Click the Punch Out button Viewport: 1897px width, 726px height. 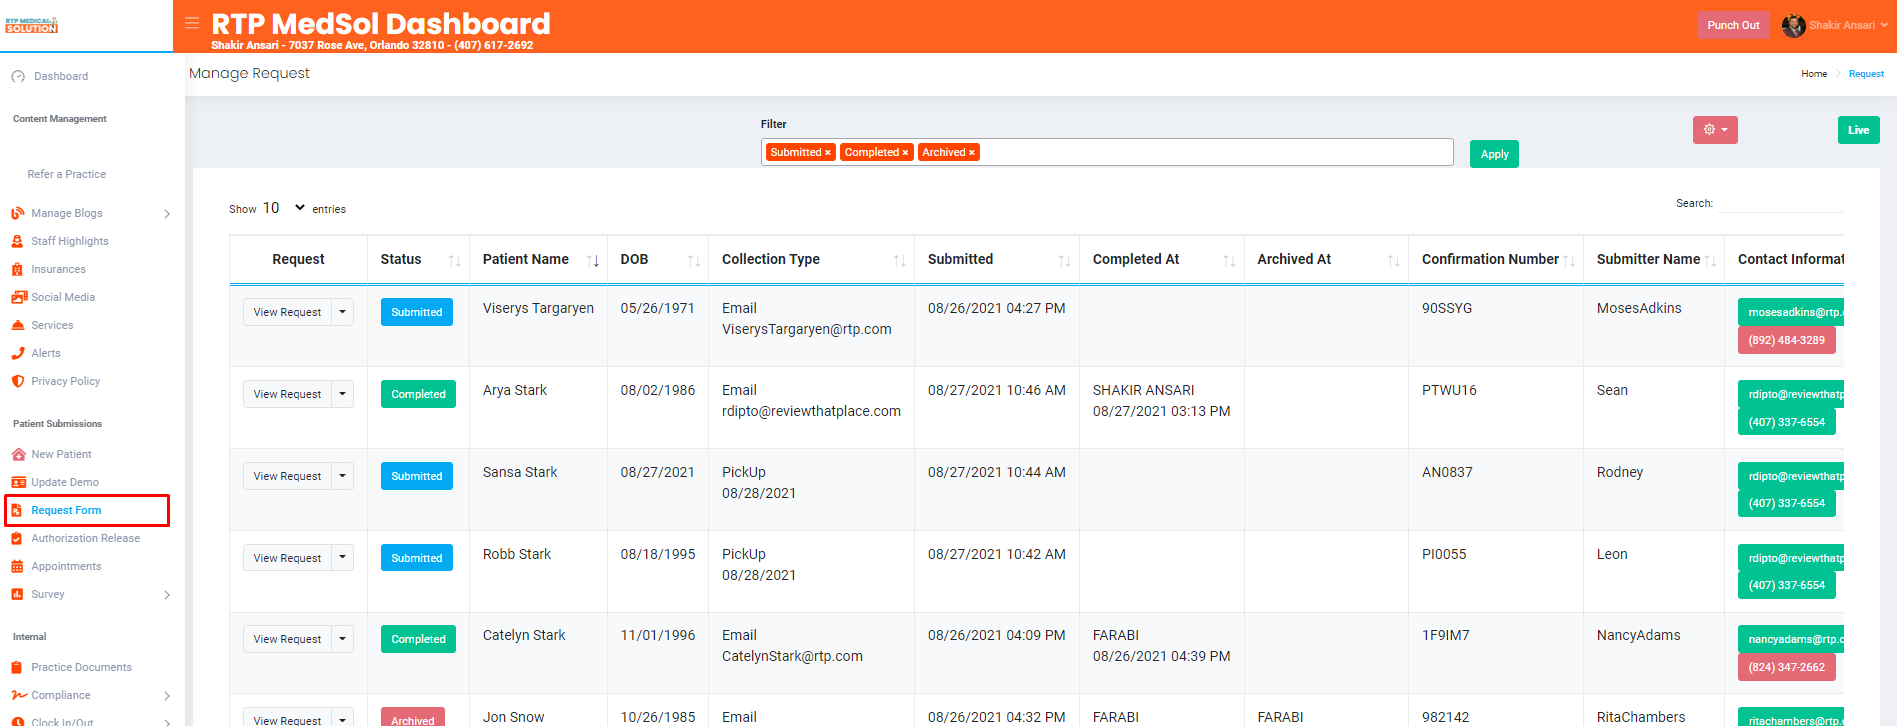point(1733,25)
